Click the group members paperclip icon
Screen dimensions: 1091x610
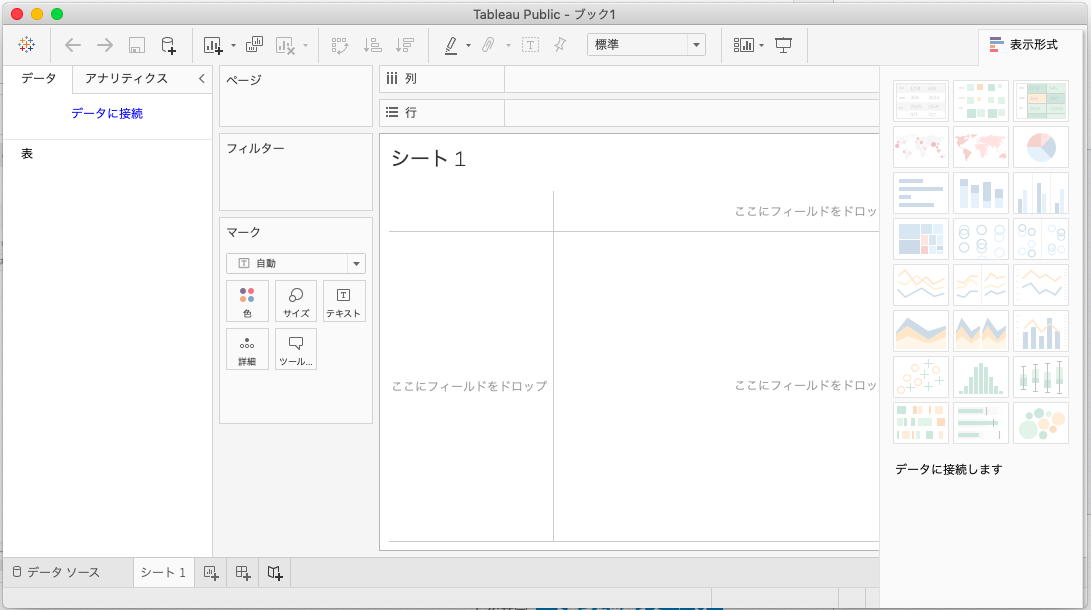click(x=488, y=45)
